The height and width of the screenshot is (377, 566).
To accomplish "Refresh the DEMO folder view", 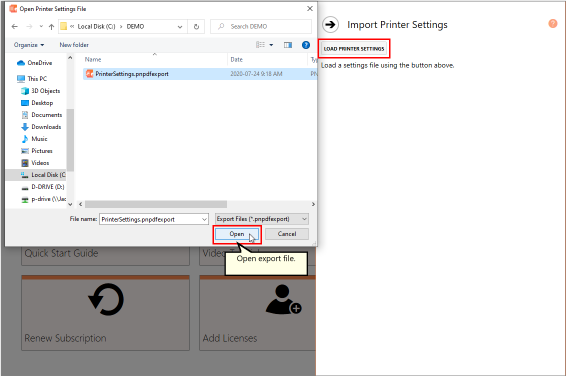I will [x=196, y=27].
